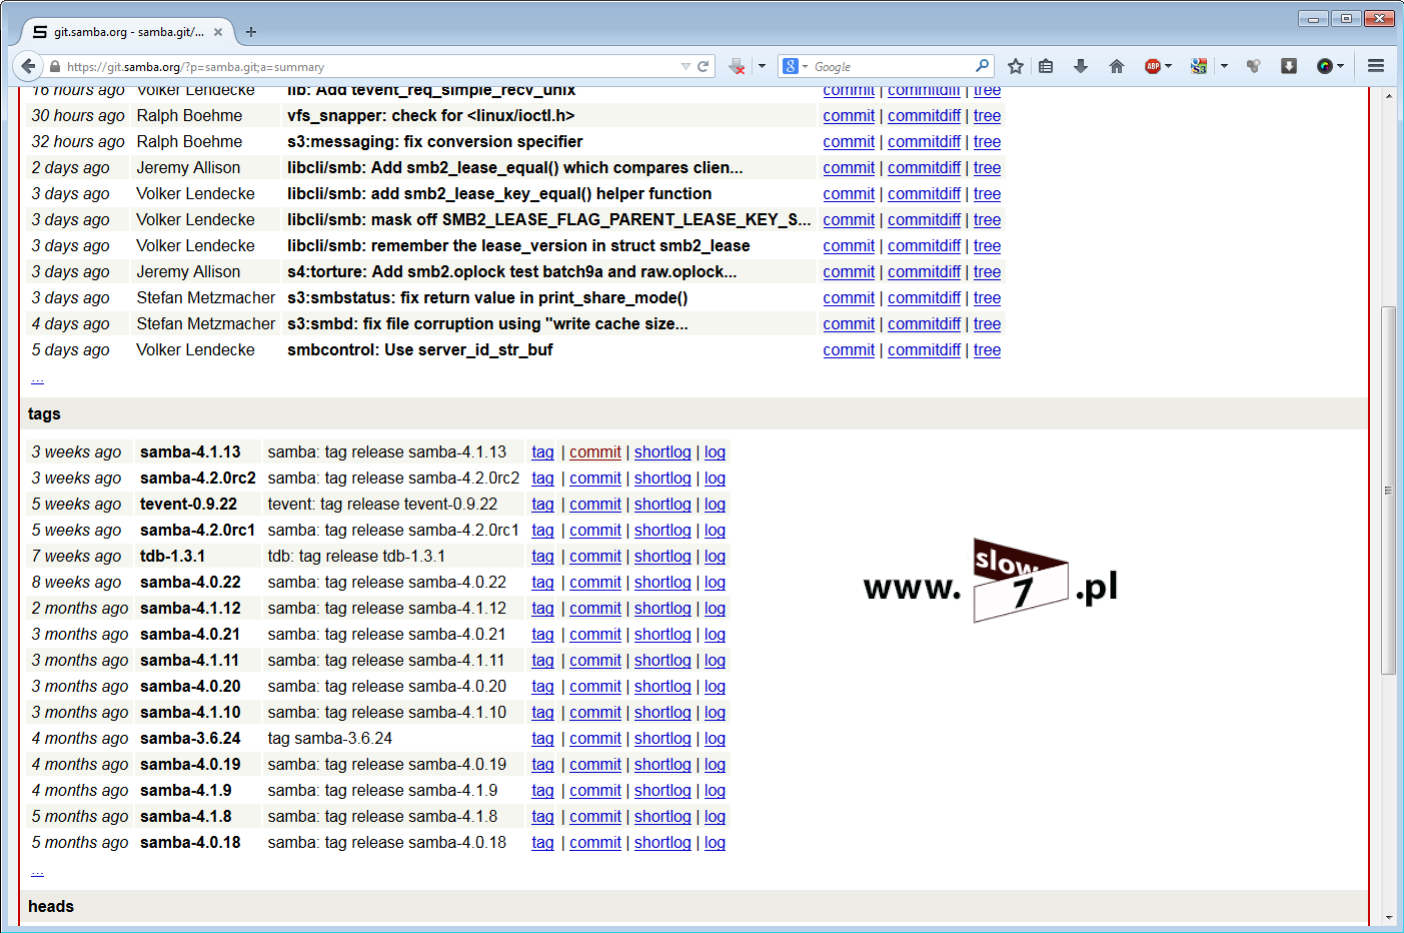Click the ellipsis link below shortlog entries
This screenshot has width=1404, height=933.
click(37, 378)
